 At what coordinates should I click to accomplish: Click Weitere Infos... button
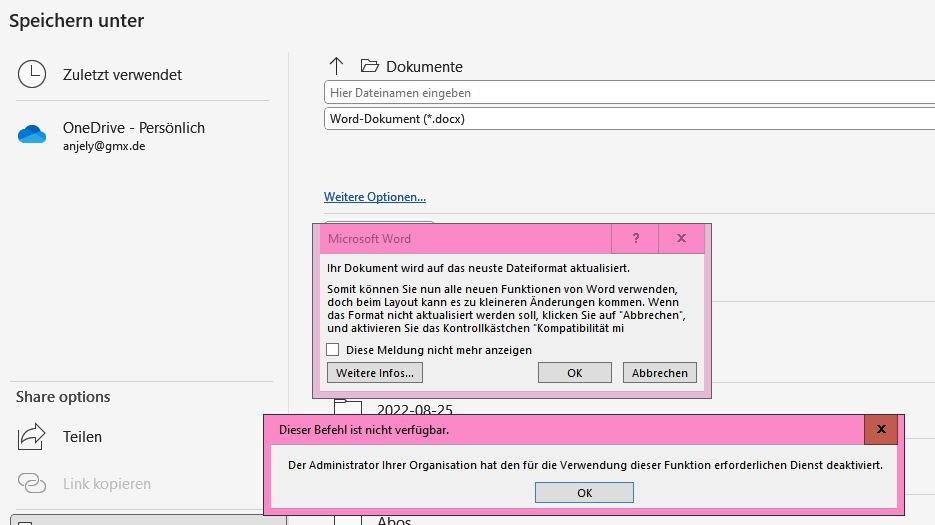(374, 373)
